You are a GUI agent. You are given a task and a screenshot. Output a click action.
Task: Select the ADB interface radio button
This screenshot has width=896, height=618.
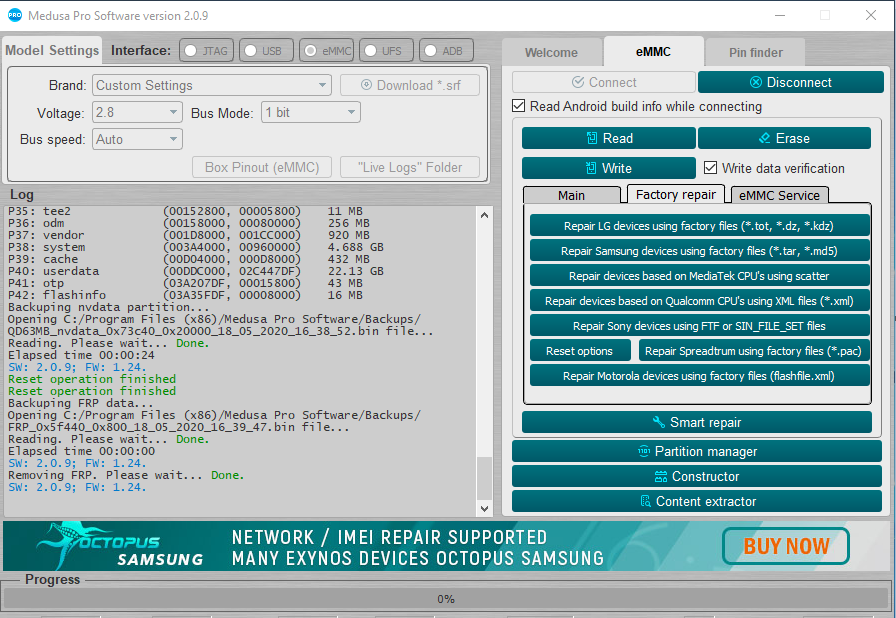(430, 51)
